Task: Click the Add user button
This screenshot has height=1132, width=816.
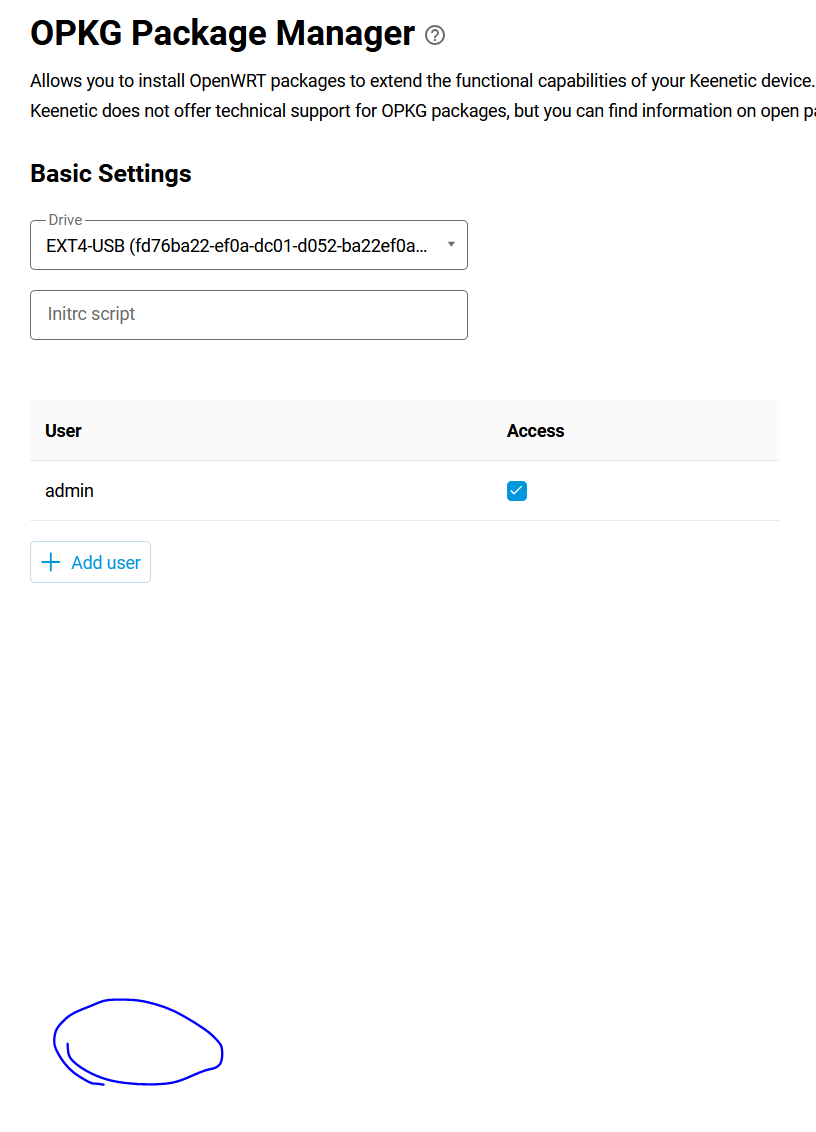Action: [90, 562]
